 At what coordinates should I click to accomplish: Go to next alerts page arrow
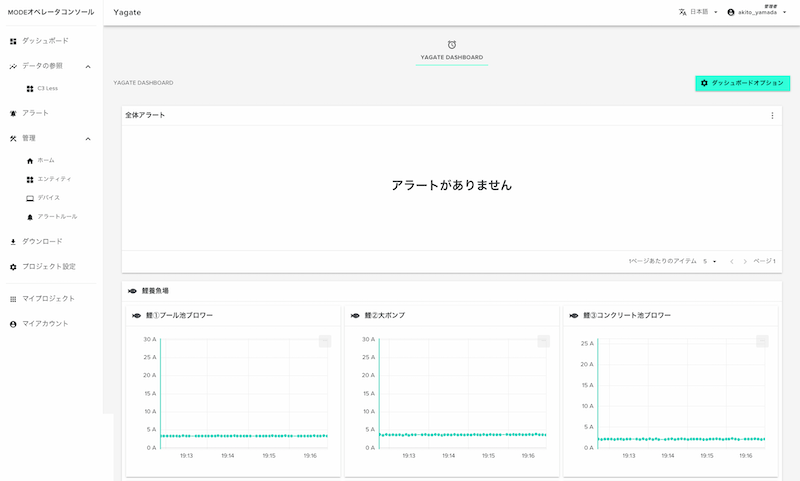[x=745, y=261]
